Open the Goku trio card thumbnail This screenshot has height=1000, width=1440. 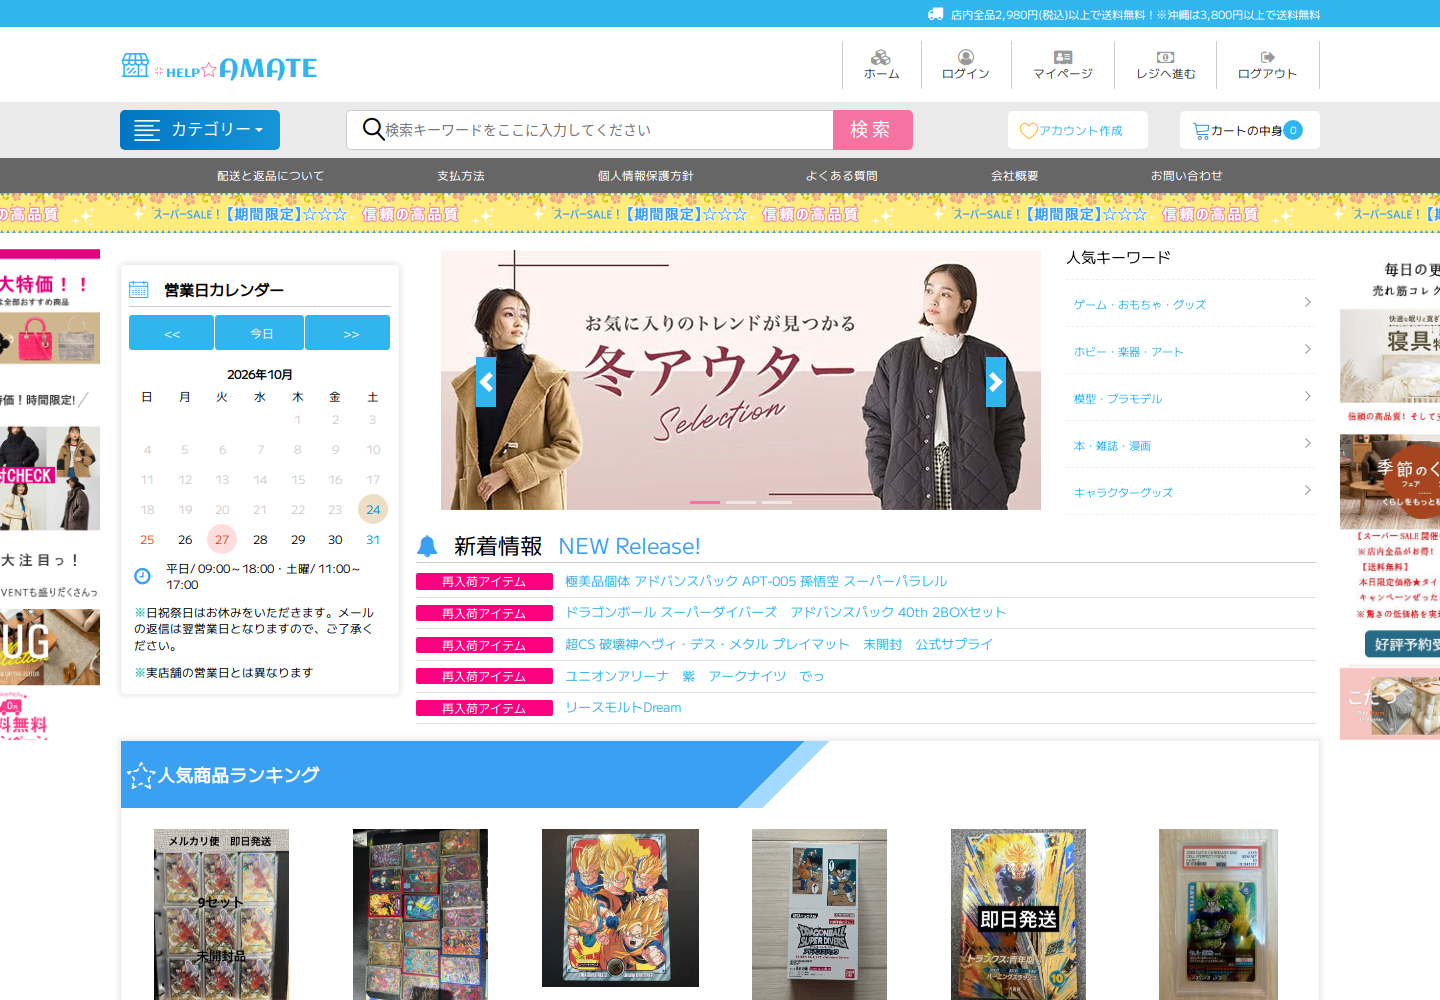620,908
